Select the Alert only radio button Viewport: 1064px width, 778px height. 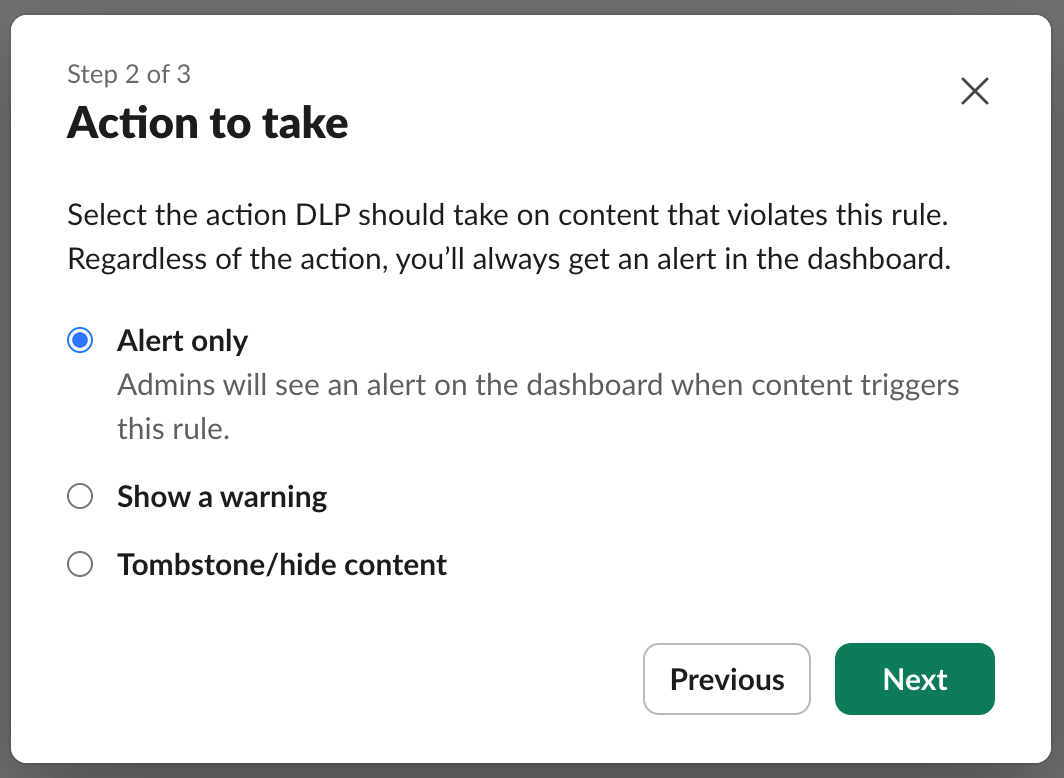(80, 341)
